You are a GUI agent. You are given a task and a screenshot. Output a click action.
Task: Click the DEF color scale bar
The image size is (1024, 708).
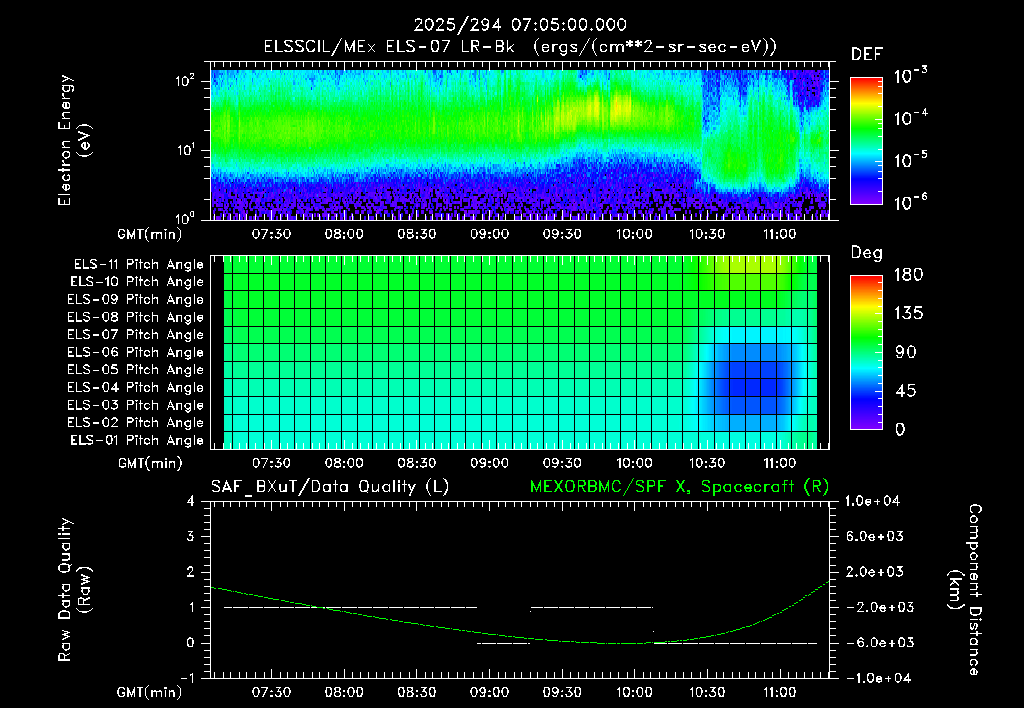pyautogui.click(x=866, y=140)
